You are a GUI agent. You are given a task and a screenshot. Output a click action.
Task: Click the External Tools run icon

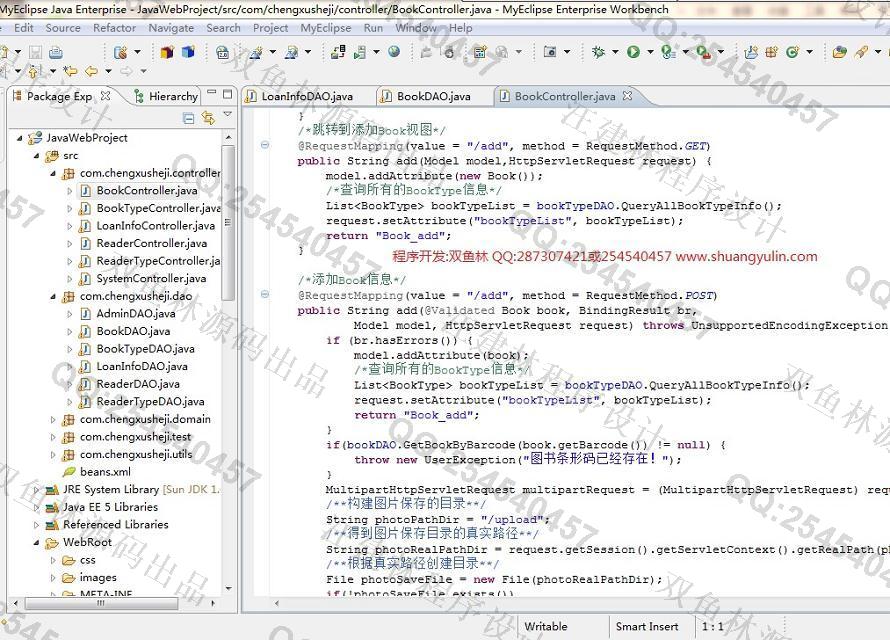point(704,52)
